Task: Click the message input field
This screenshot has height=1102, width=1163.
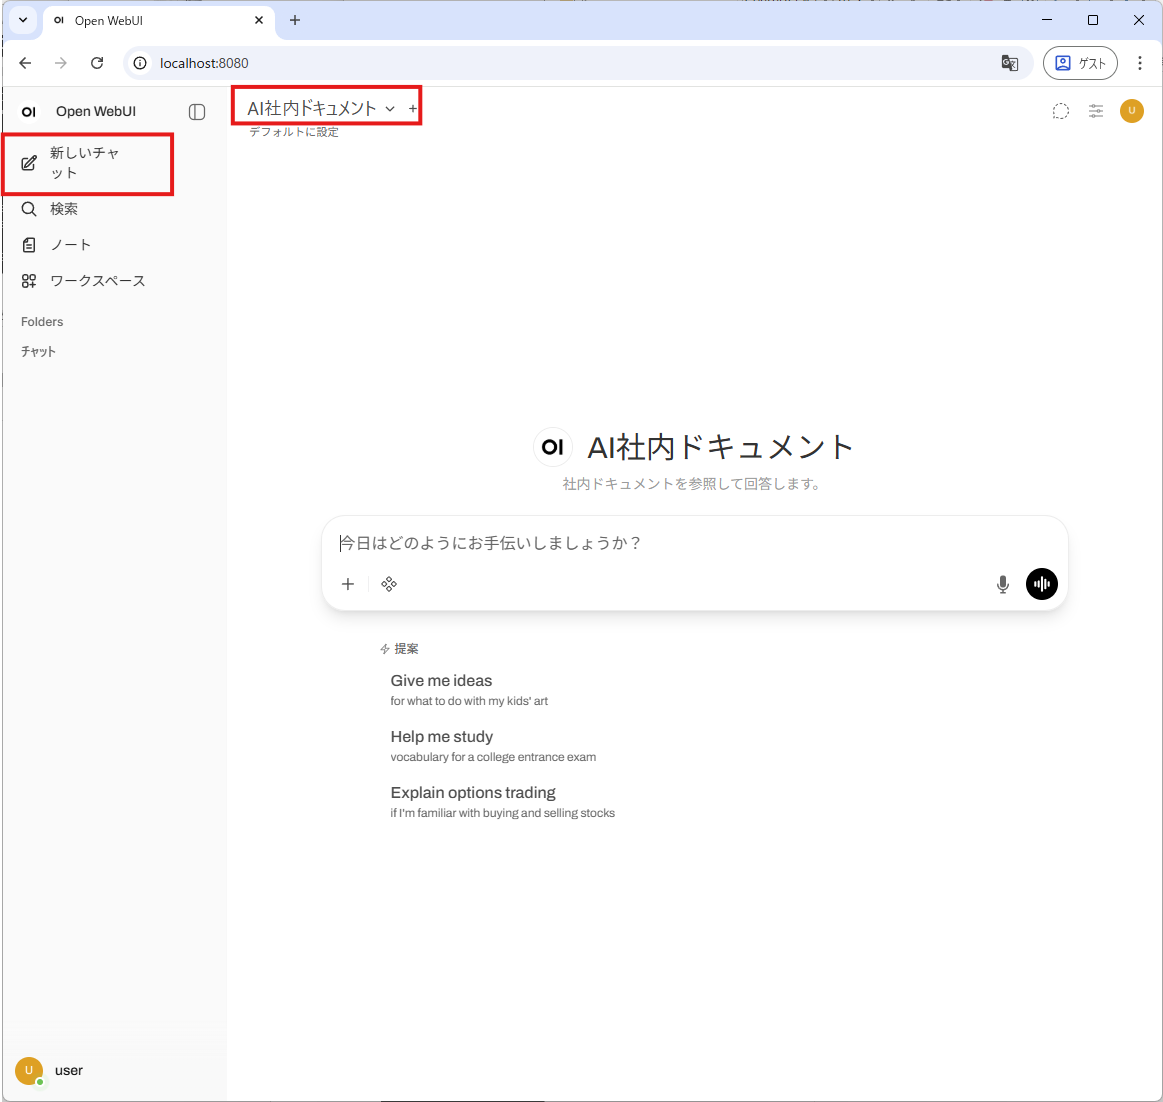Action: (694, 543)
